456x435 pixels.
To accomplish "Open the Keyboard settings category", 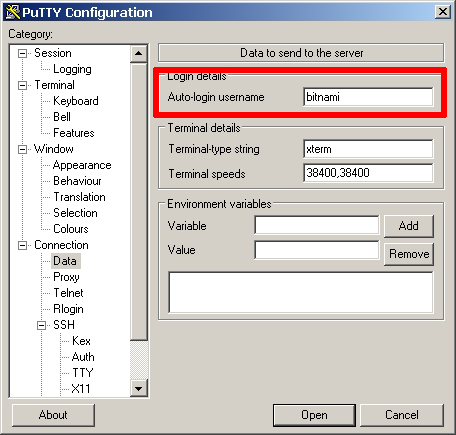I will (x=76, y=101).
